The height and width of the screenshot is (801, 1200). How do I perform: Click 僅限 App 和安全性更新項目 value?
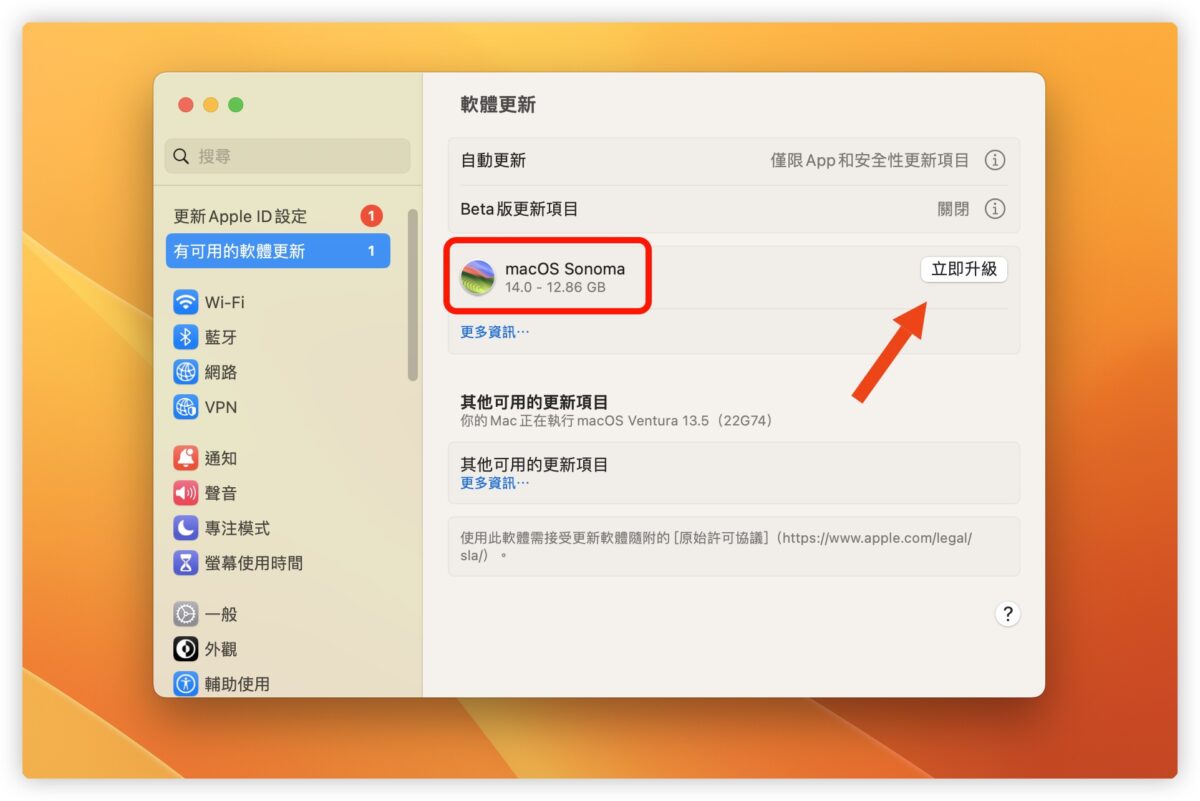click(x=869, y=160)
